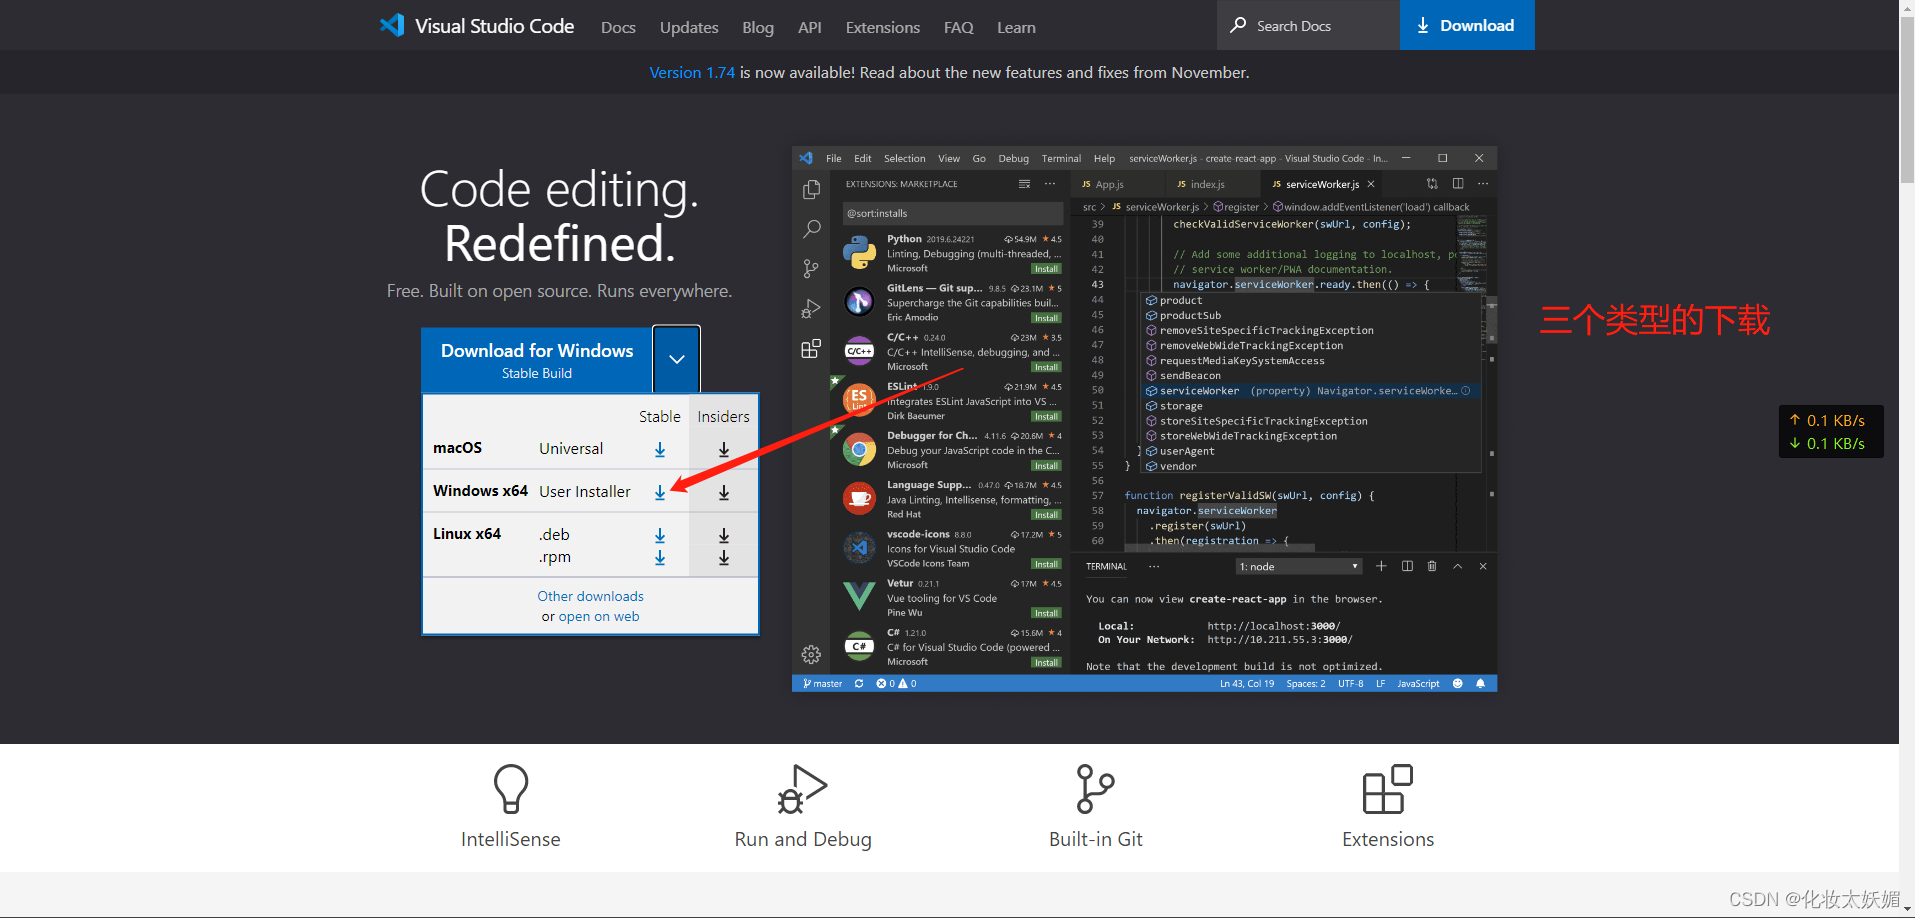1915x918 pixels.
Task: Click the split editor icon above the editor
Action: coord(1458,183)
